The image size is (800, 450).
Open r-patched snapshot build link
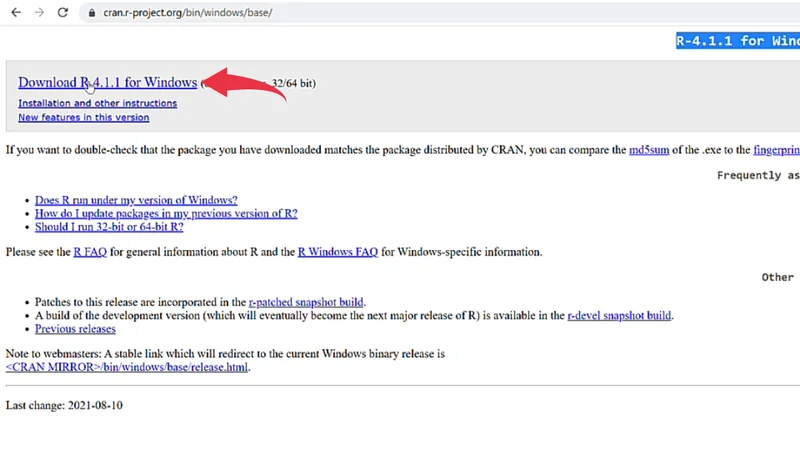click(306, 302)
